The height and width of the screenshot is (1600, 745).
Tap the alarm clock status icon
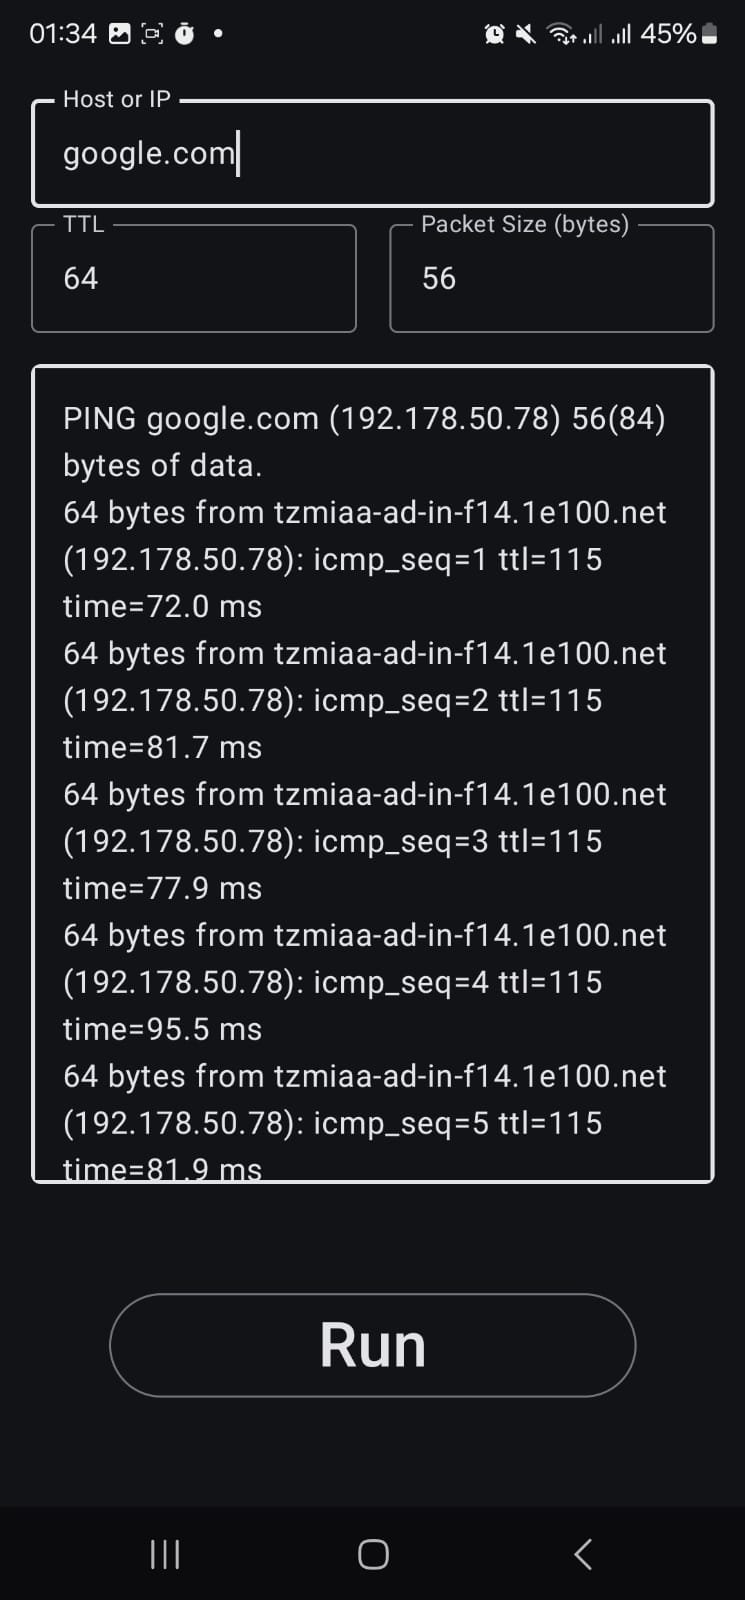[494, 35]
